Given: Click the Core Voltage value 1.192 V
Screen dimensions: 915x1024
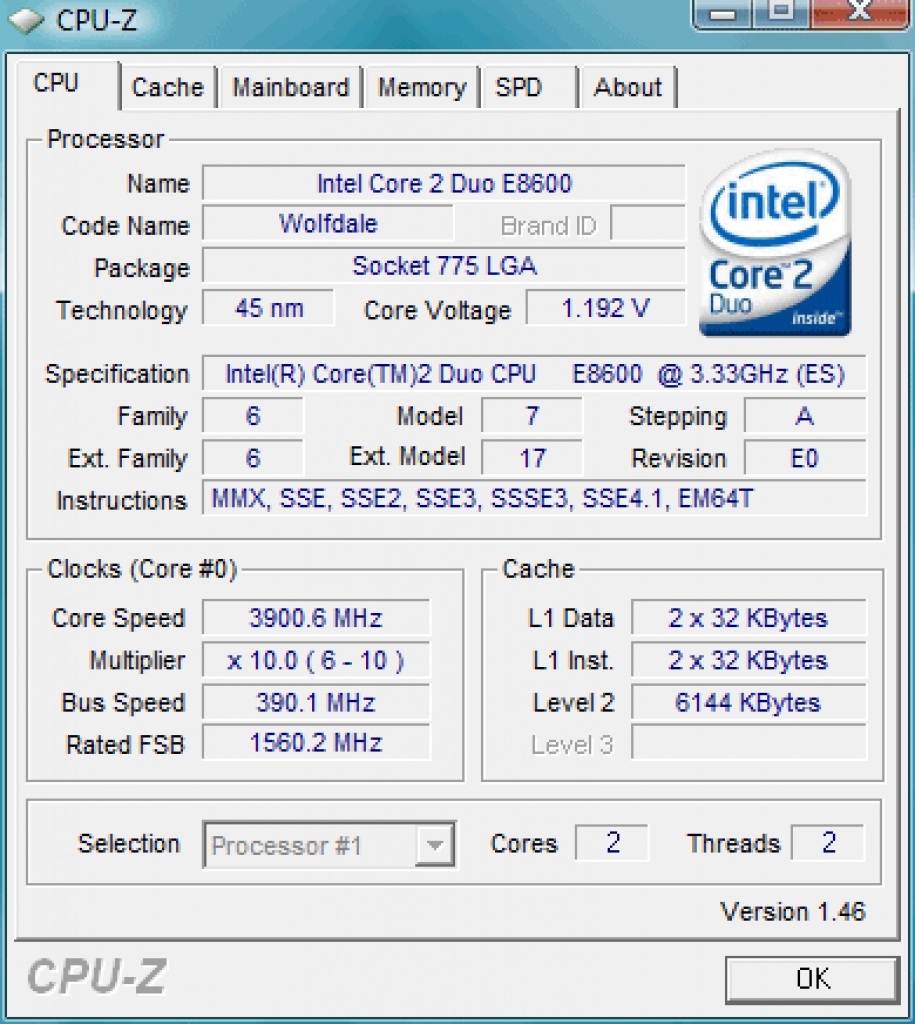Looking at the screenshot, I should pos(606,308).
